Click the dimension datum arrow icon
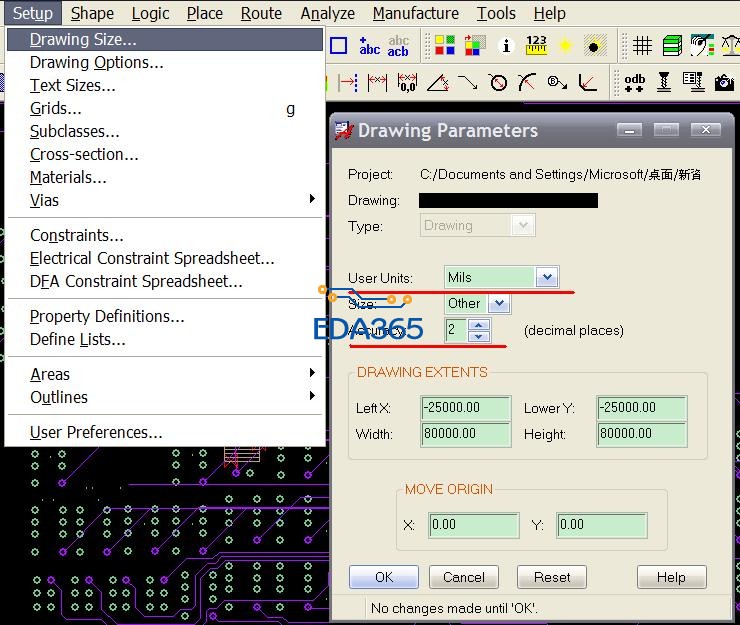This screenshot has height=625, width=740. pos(348,83)
